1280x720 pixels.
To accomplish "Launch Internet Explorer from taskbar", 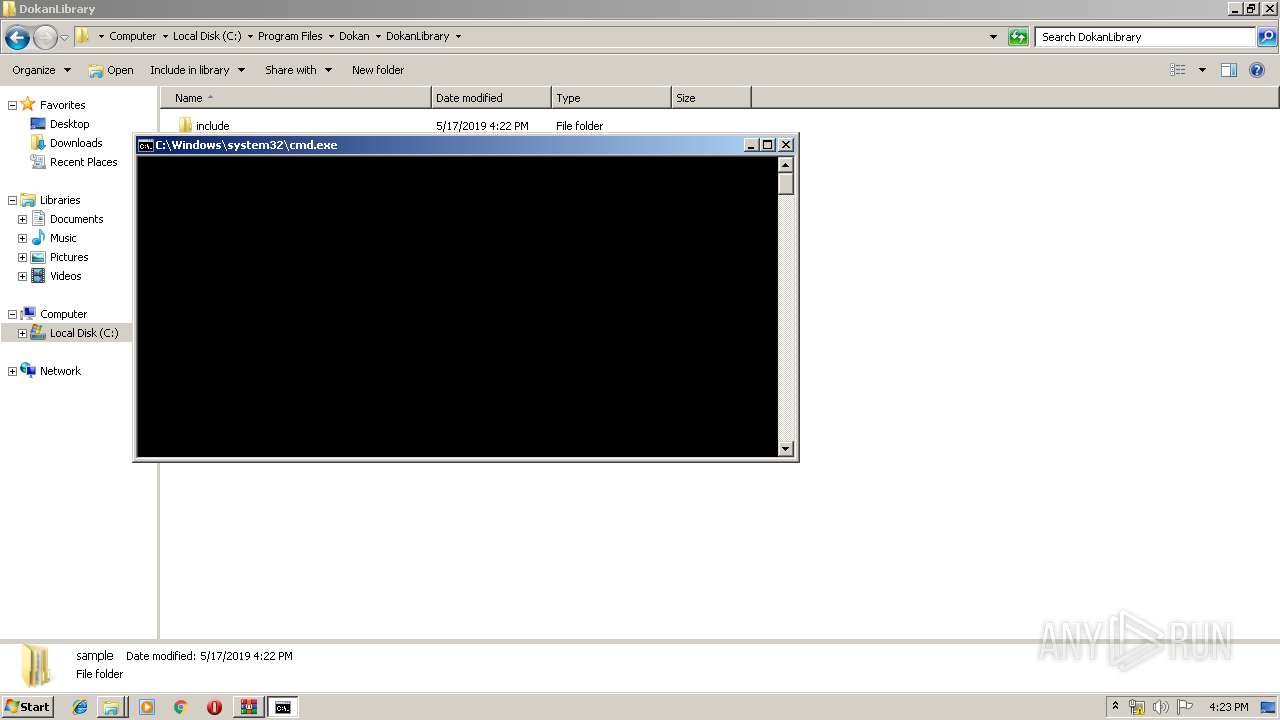I will [80, 707].
